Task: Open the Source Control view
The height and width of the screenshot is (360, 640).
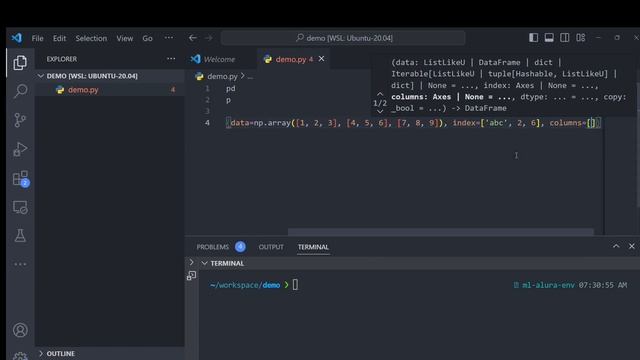Action: point(20,120)
